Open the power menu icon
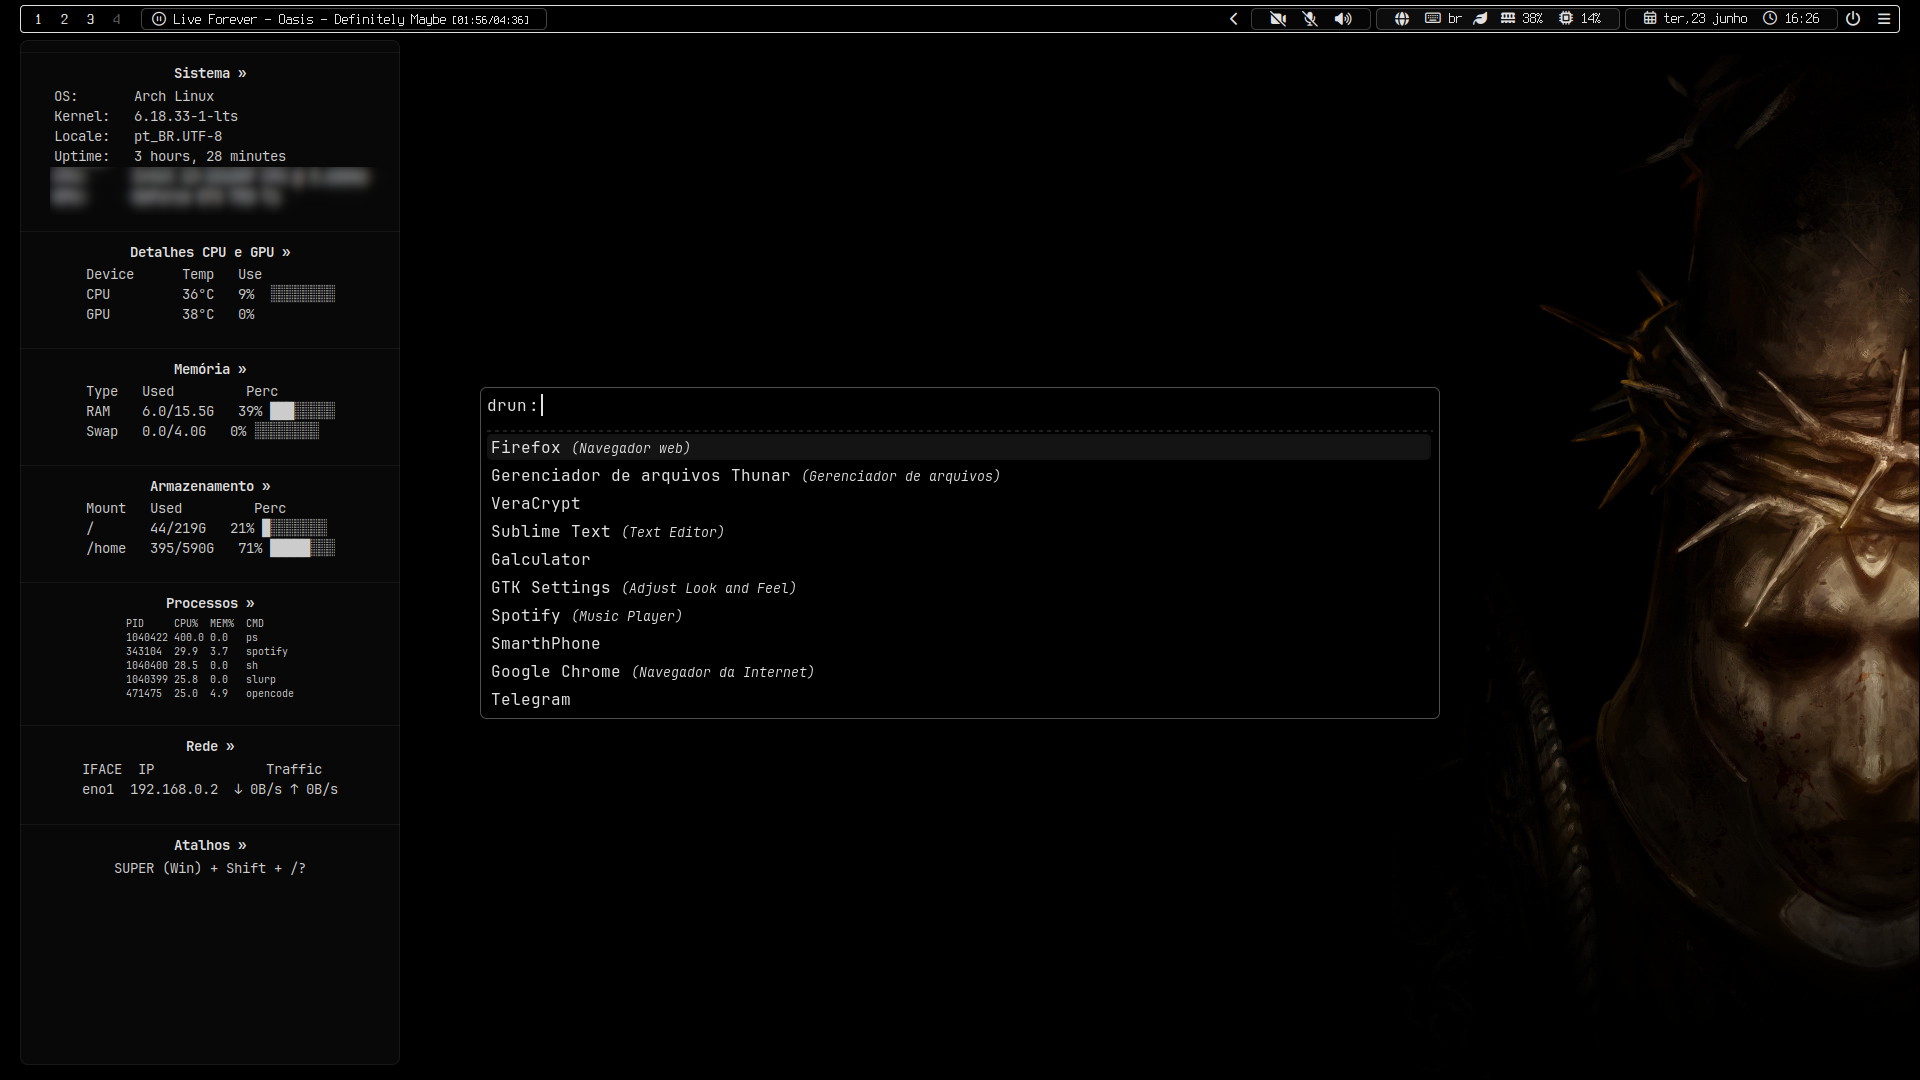Viewport: 1920px width, 1080px height. [x=1853, y=19]
